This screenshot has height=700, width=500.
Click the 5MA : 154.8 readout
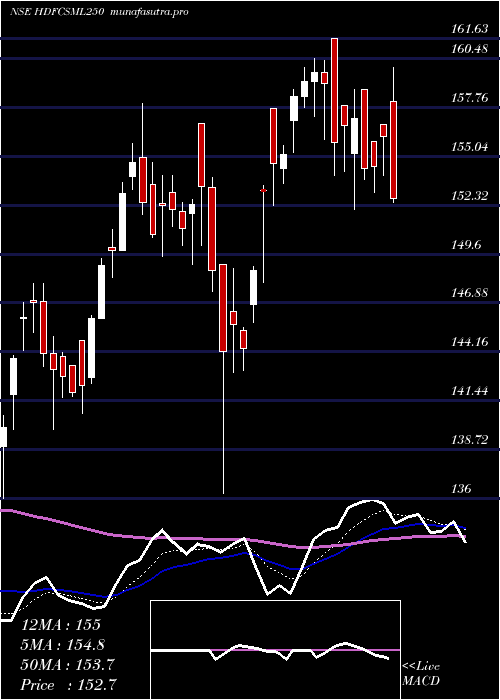63,645
